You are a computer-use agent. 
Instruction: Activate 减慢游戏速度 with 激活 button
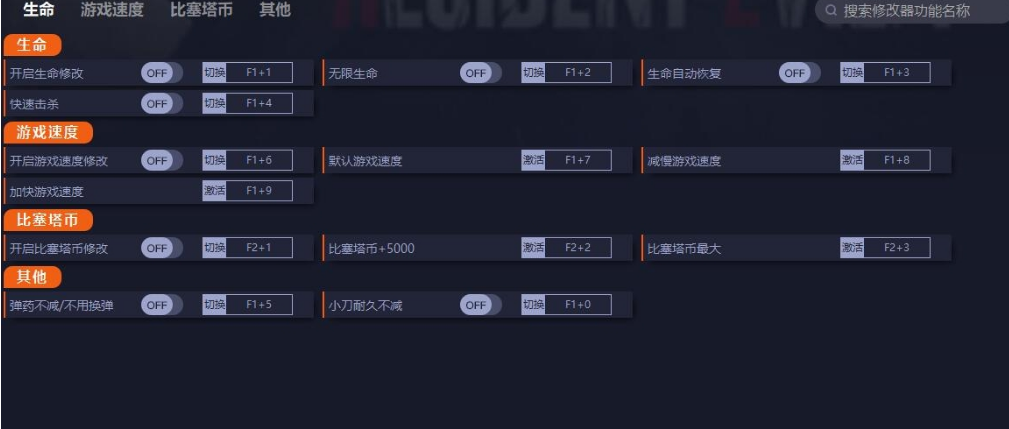tap(852, 160)
